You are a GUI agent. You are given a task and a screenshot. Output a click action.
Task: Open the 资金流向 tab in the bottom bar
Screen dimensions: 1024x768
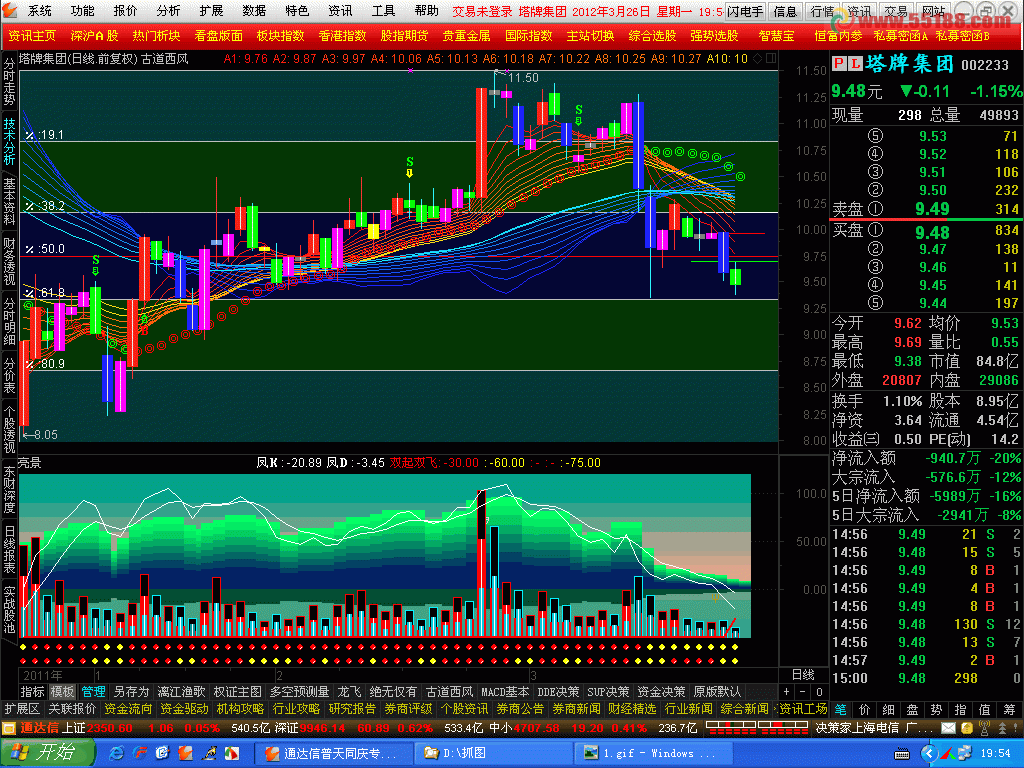128,709
